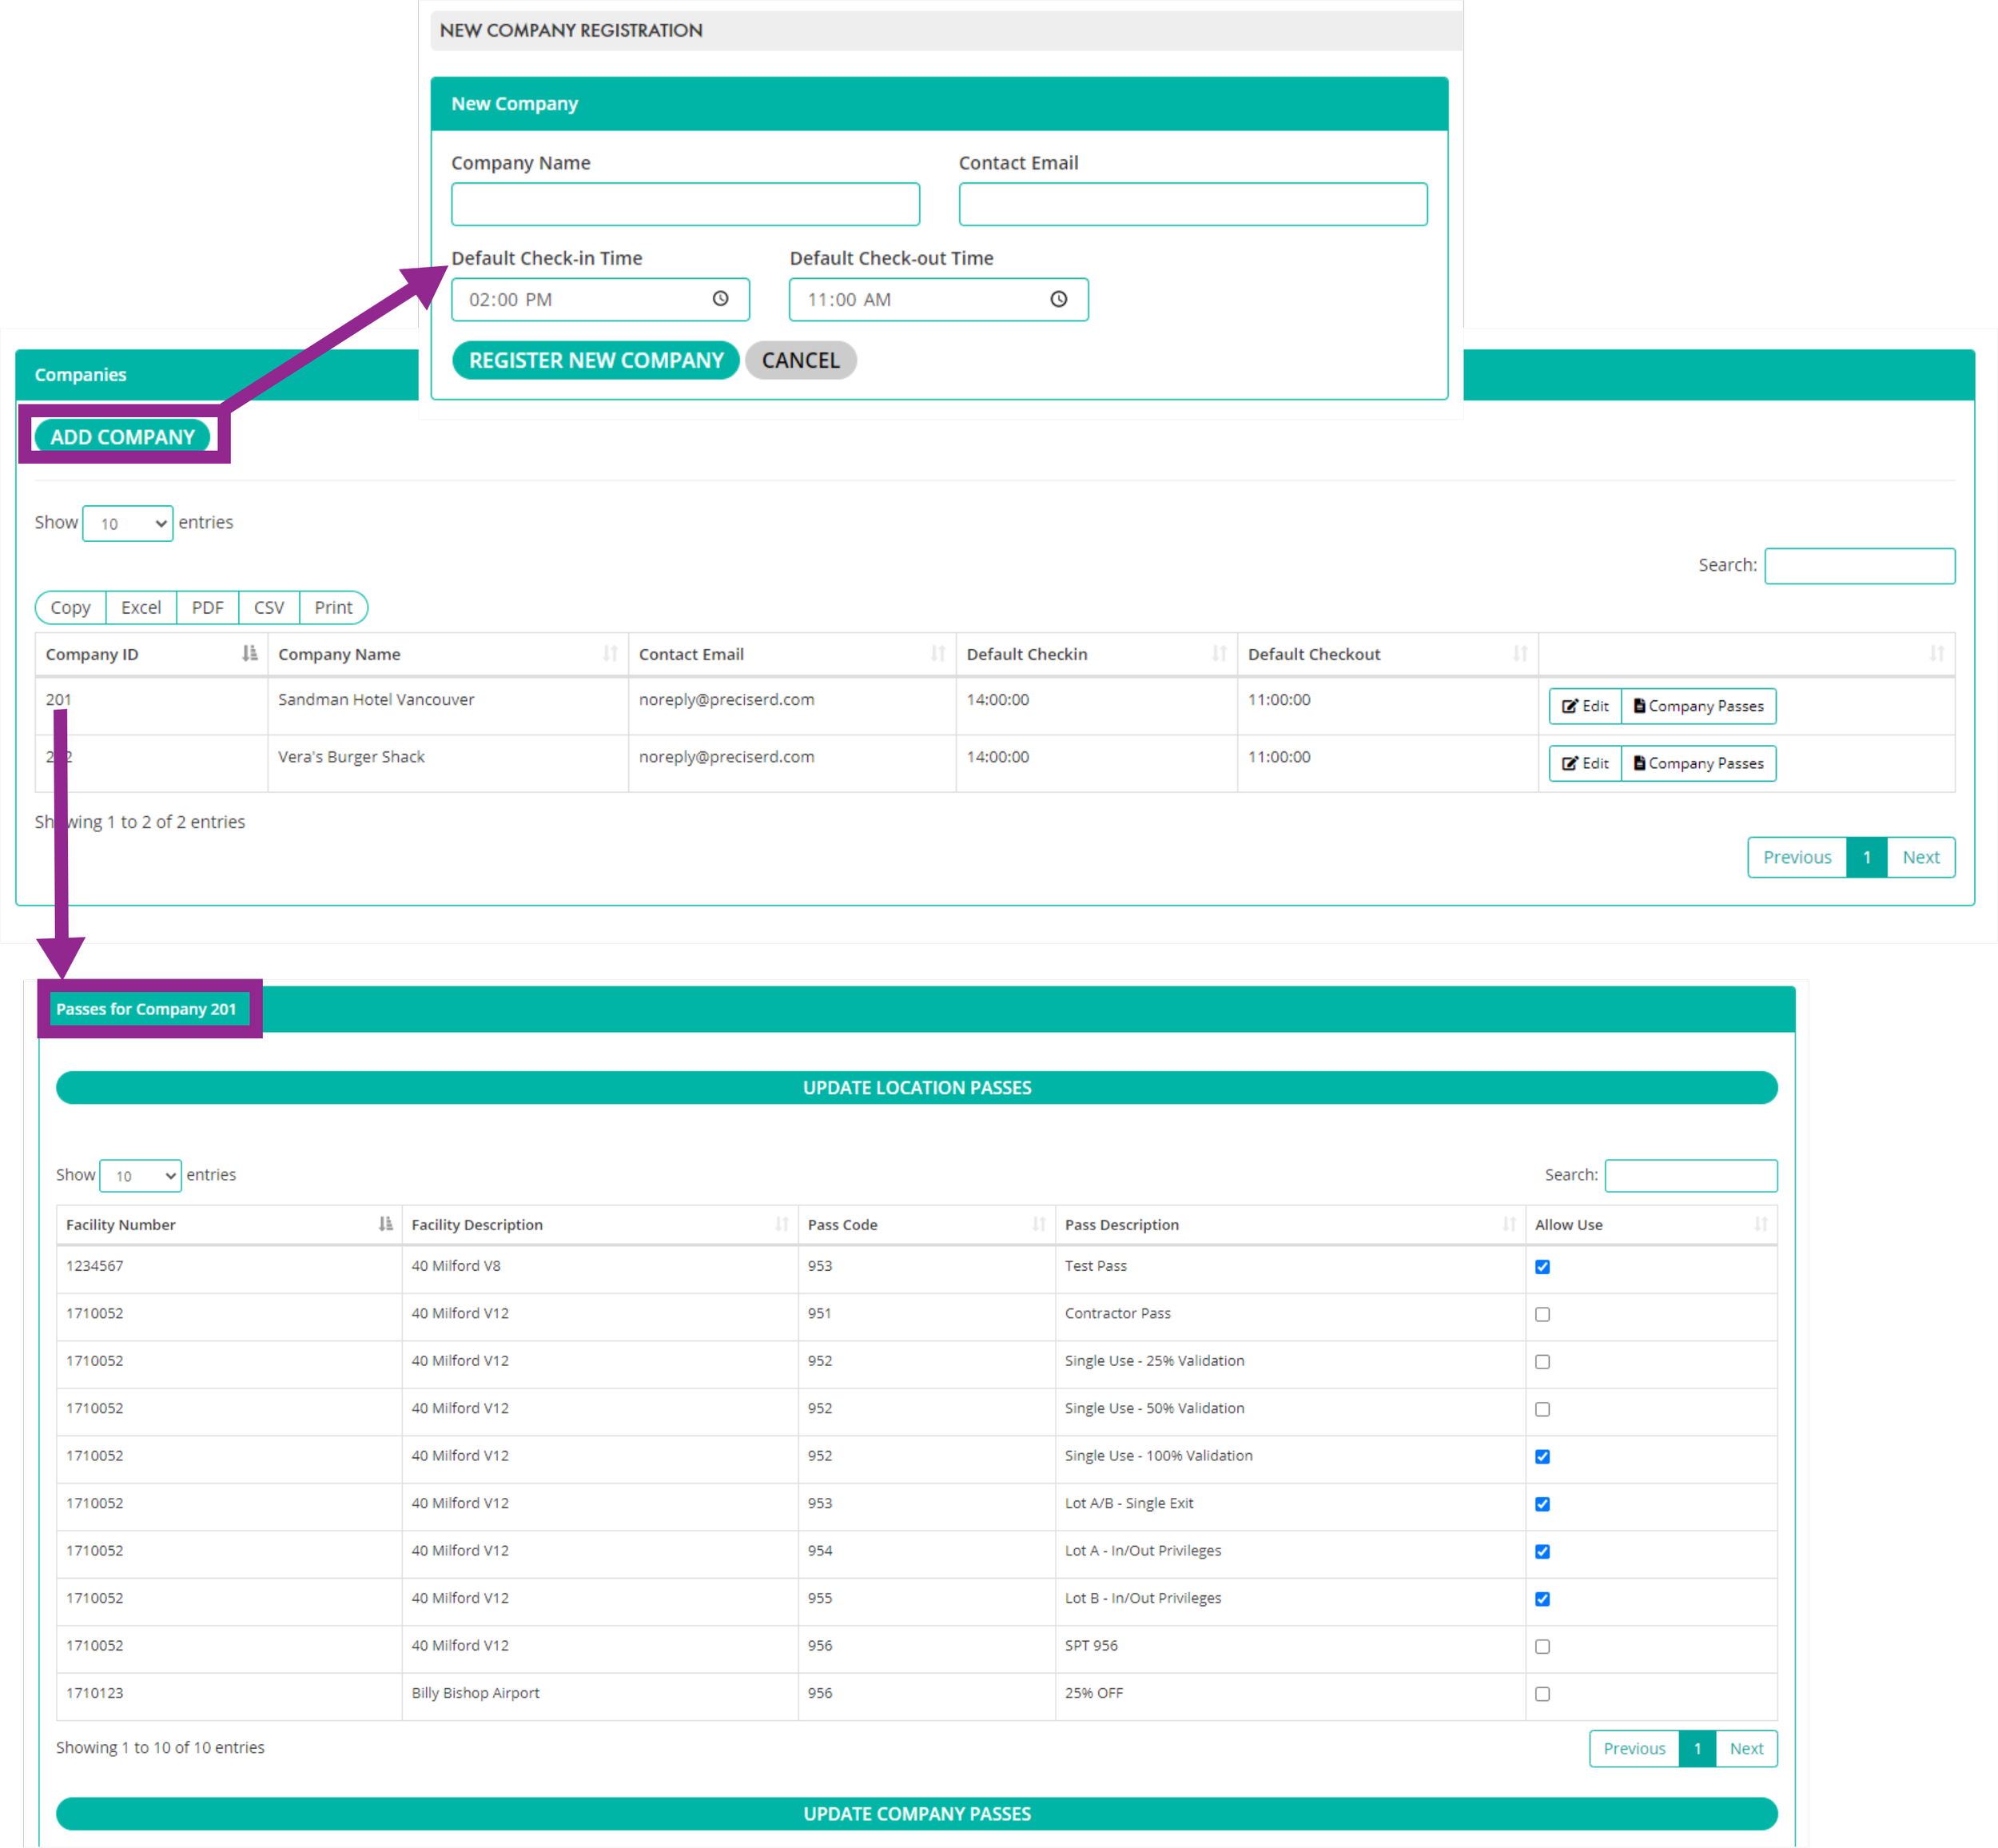The image size is (1998, 1848).
Task: Click page 1 in Passes pagination
Action: 1697,1748
